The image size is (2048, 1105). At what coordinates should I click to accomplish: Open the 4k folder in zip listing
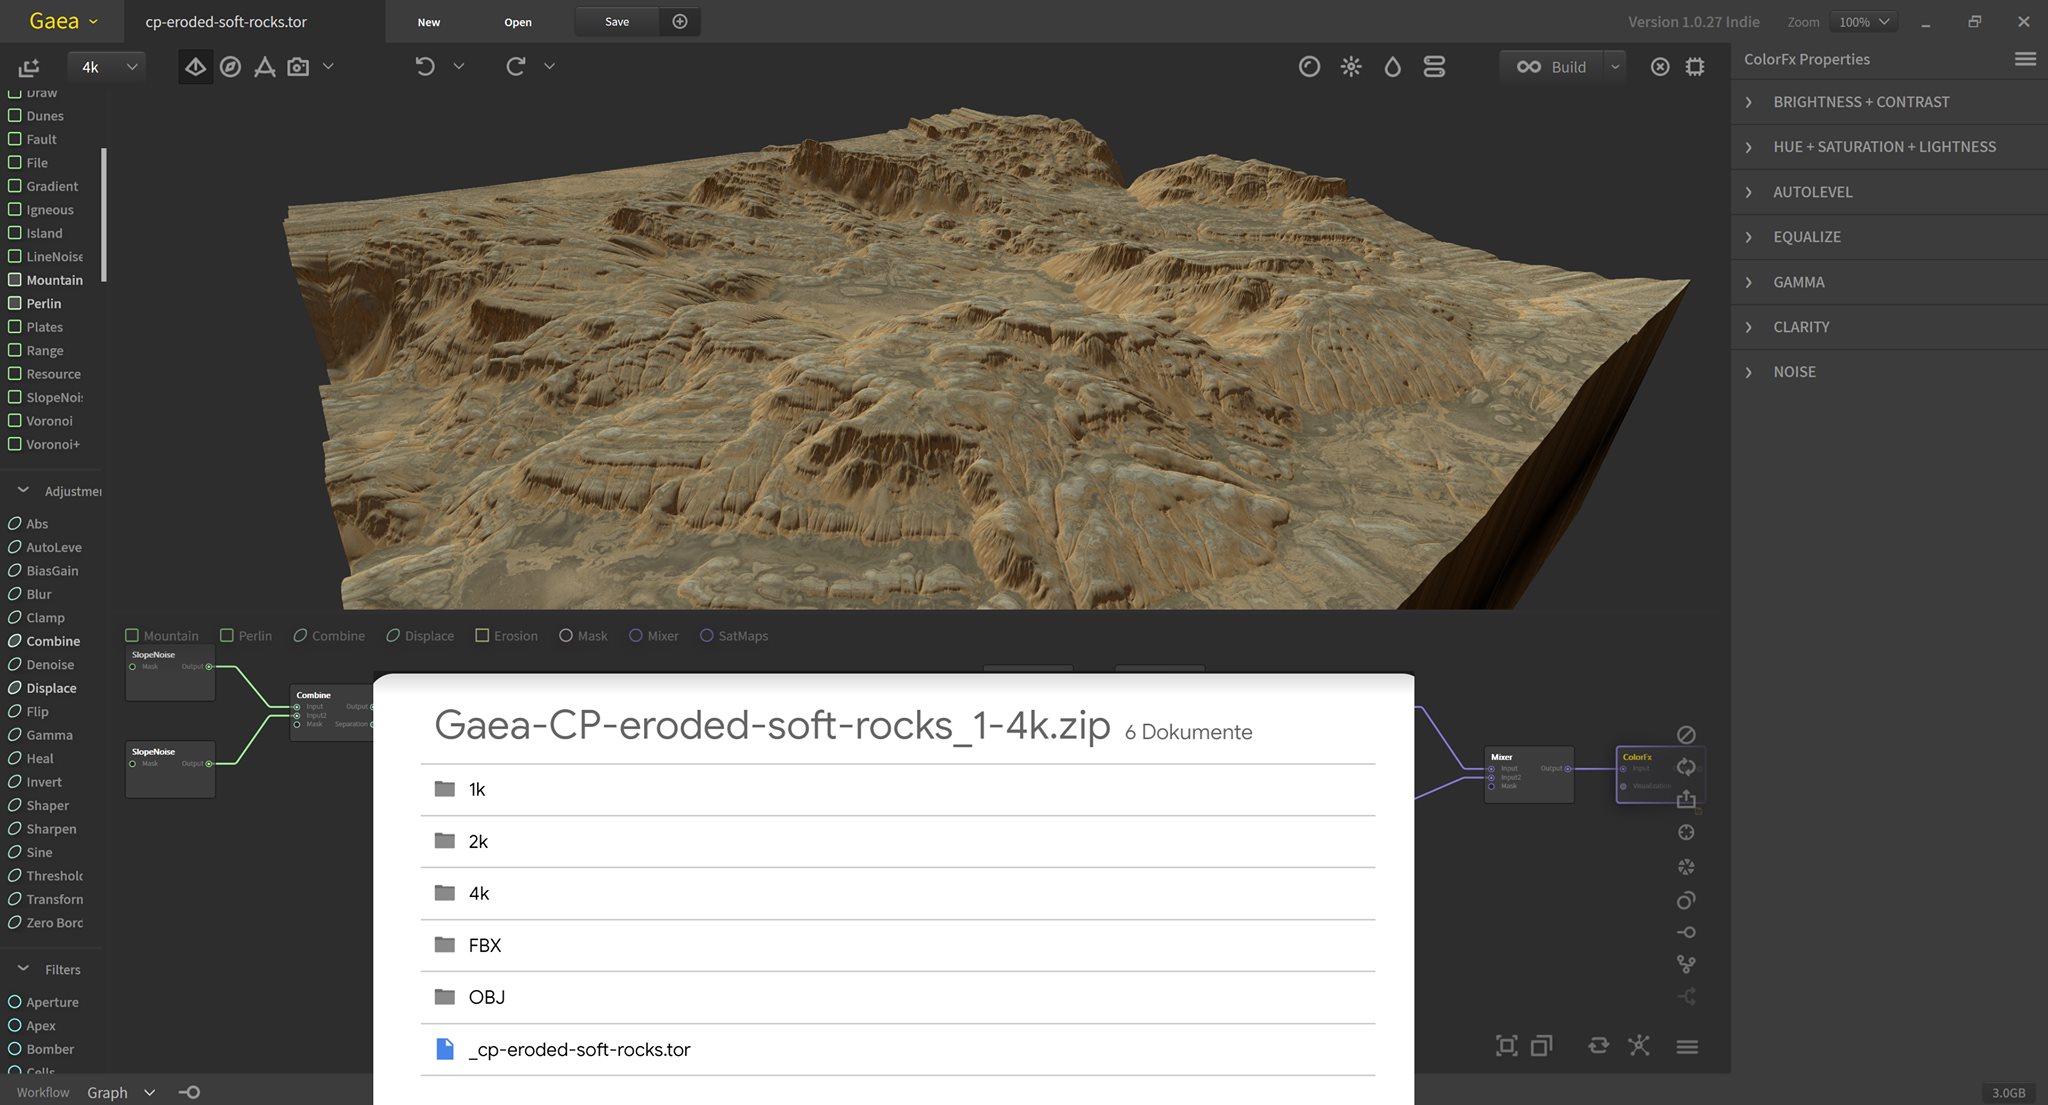(x=898, y=894)
